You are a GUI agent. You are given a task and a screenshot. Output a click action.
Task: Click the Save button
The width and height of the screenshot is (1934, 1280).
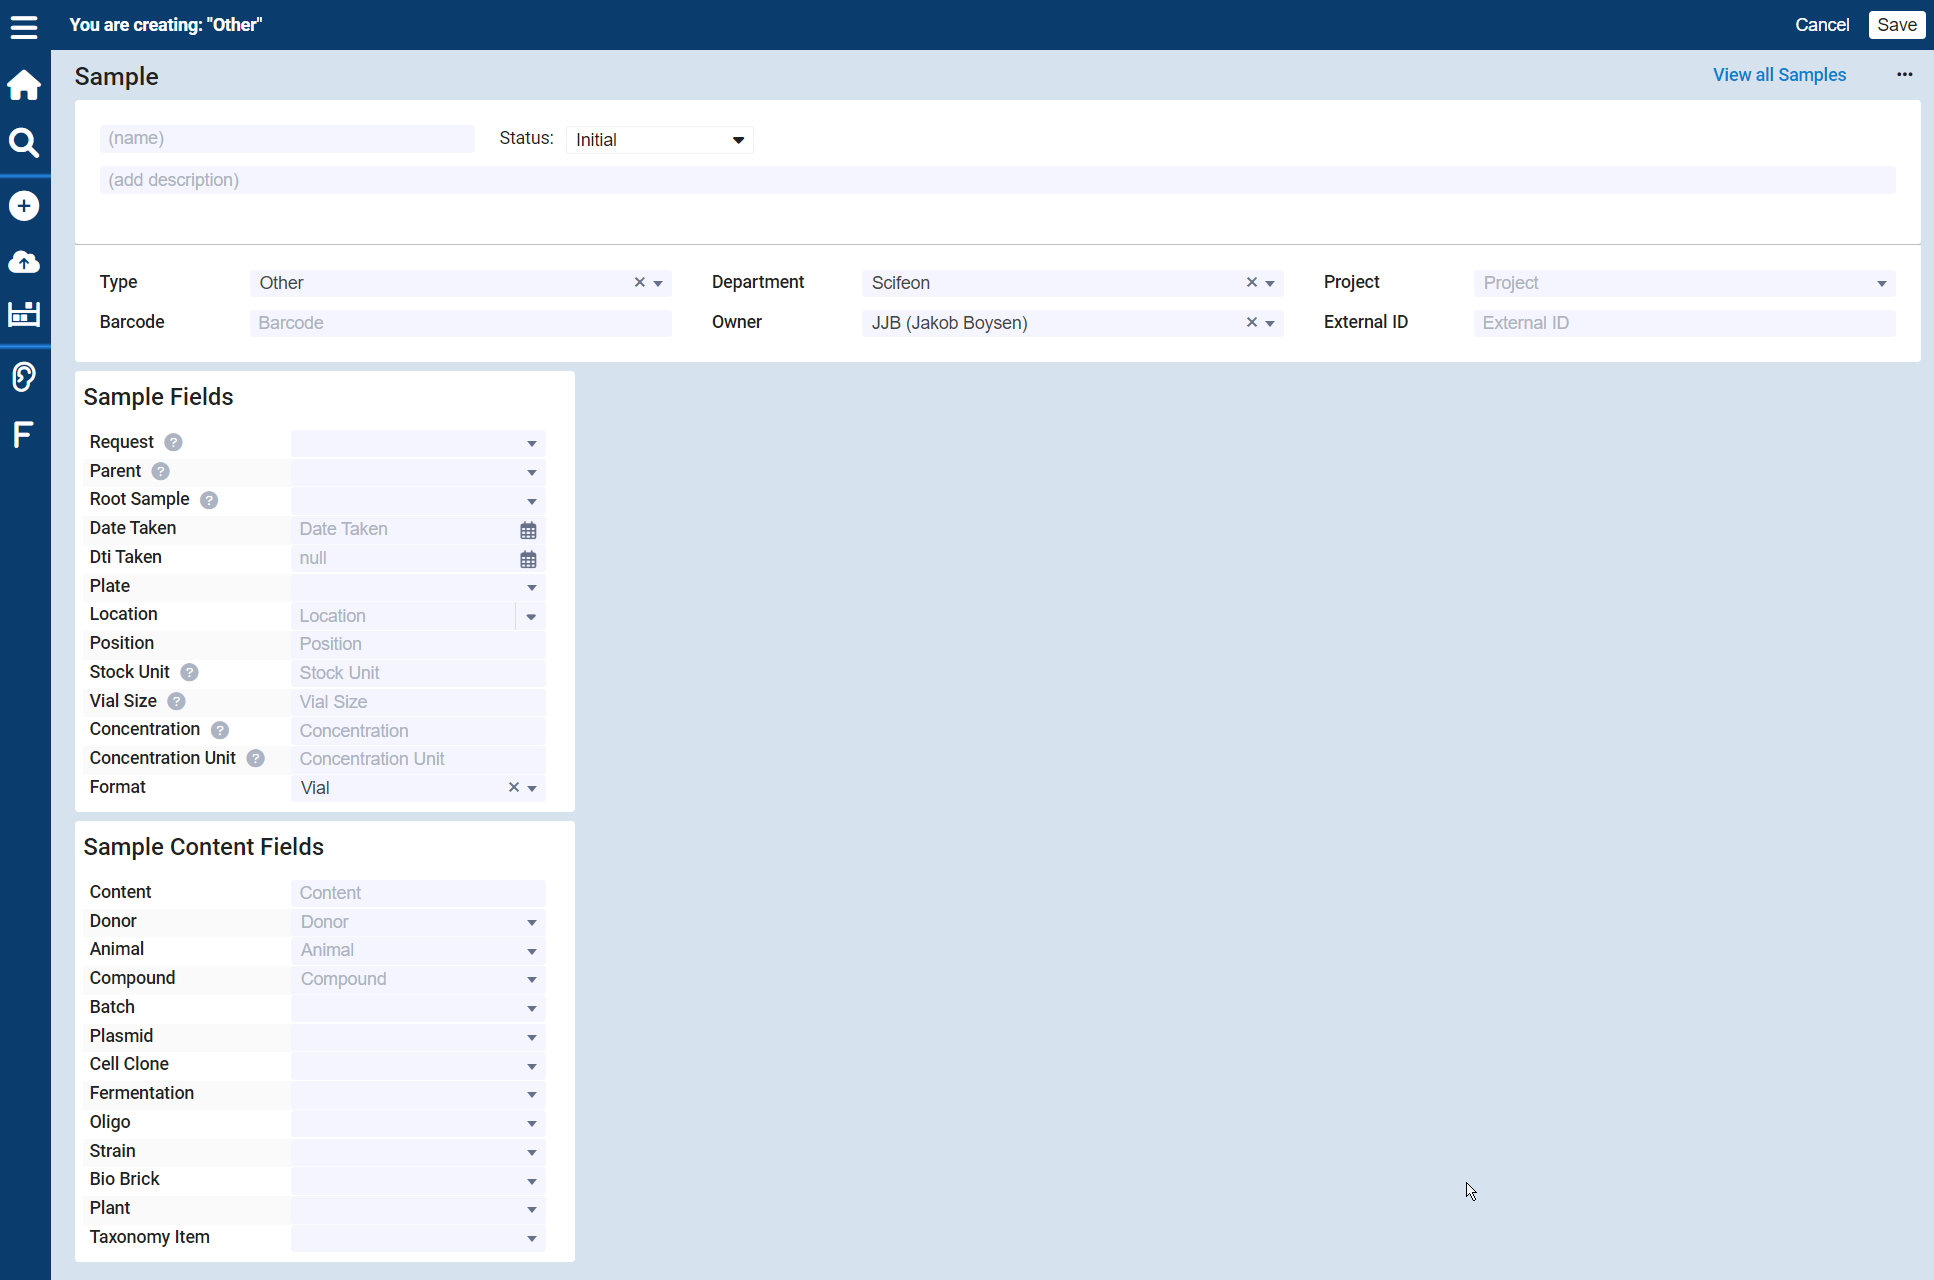tap(1896, 25)
